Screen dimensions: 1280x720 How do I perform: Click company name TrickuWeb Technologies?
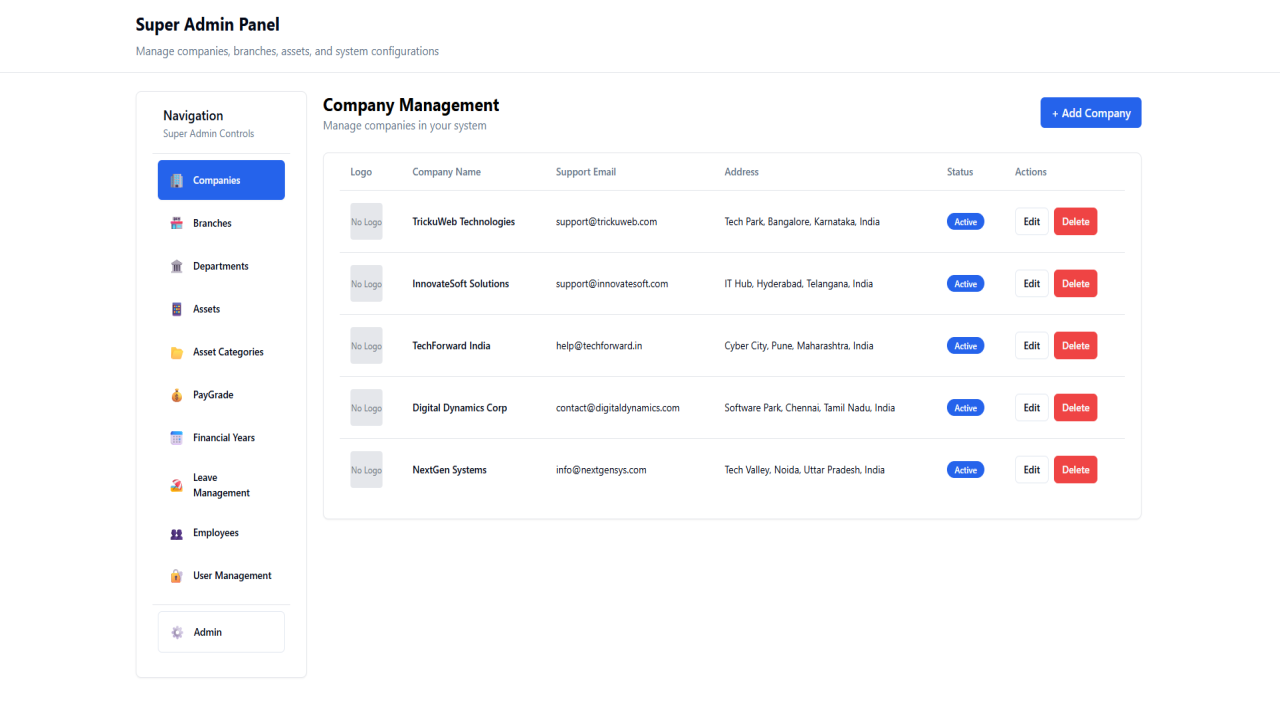pos(464,222)
